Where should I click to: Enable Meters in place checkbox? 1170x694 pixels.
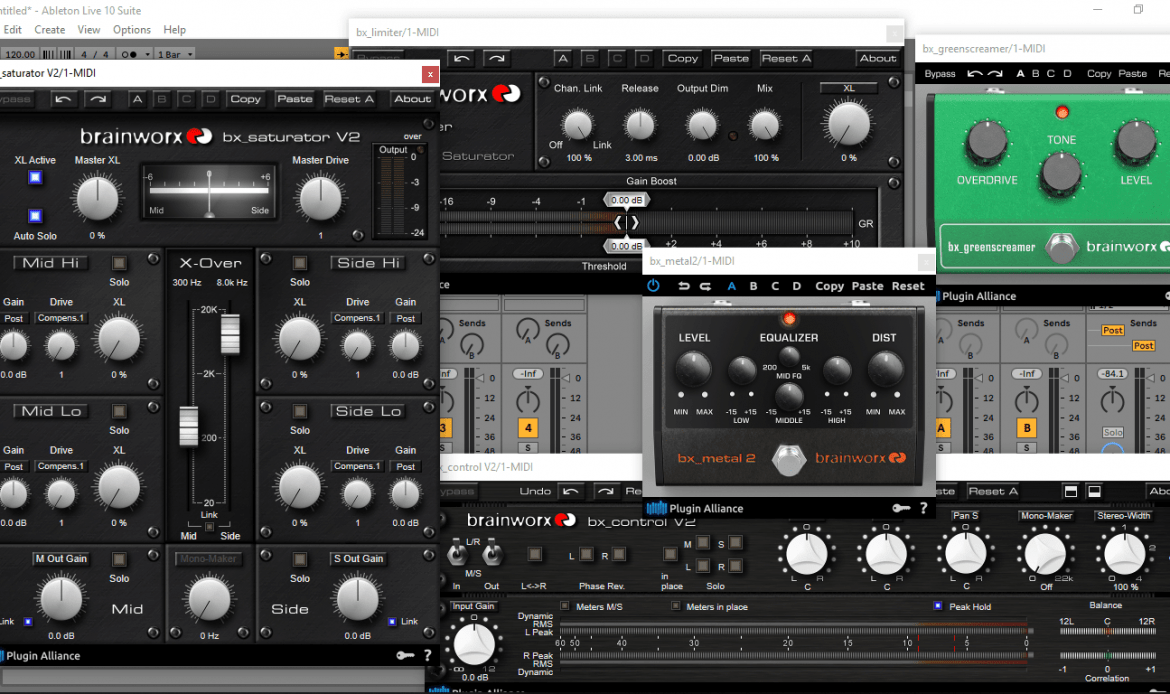675,606
